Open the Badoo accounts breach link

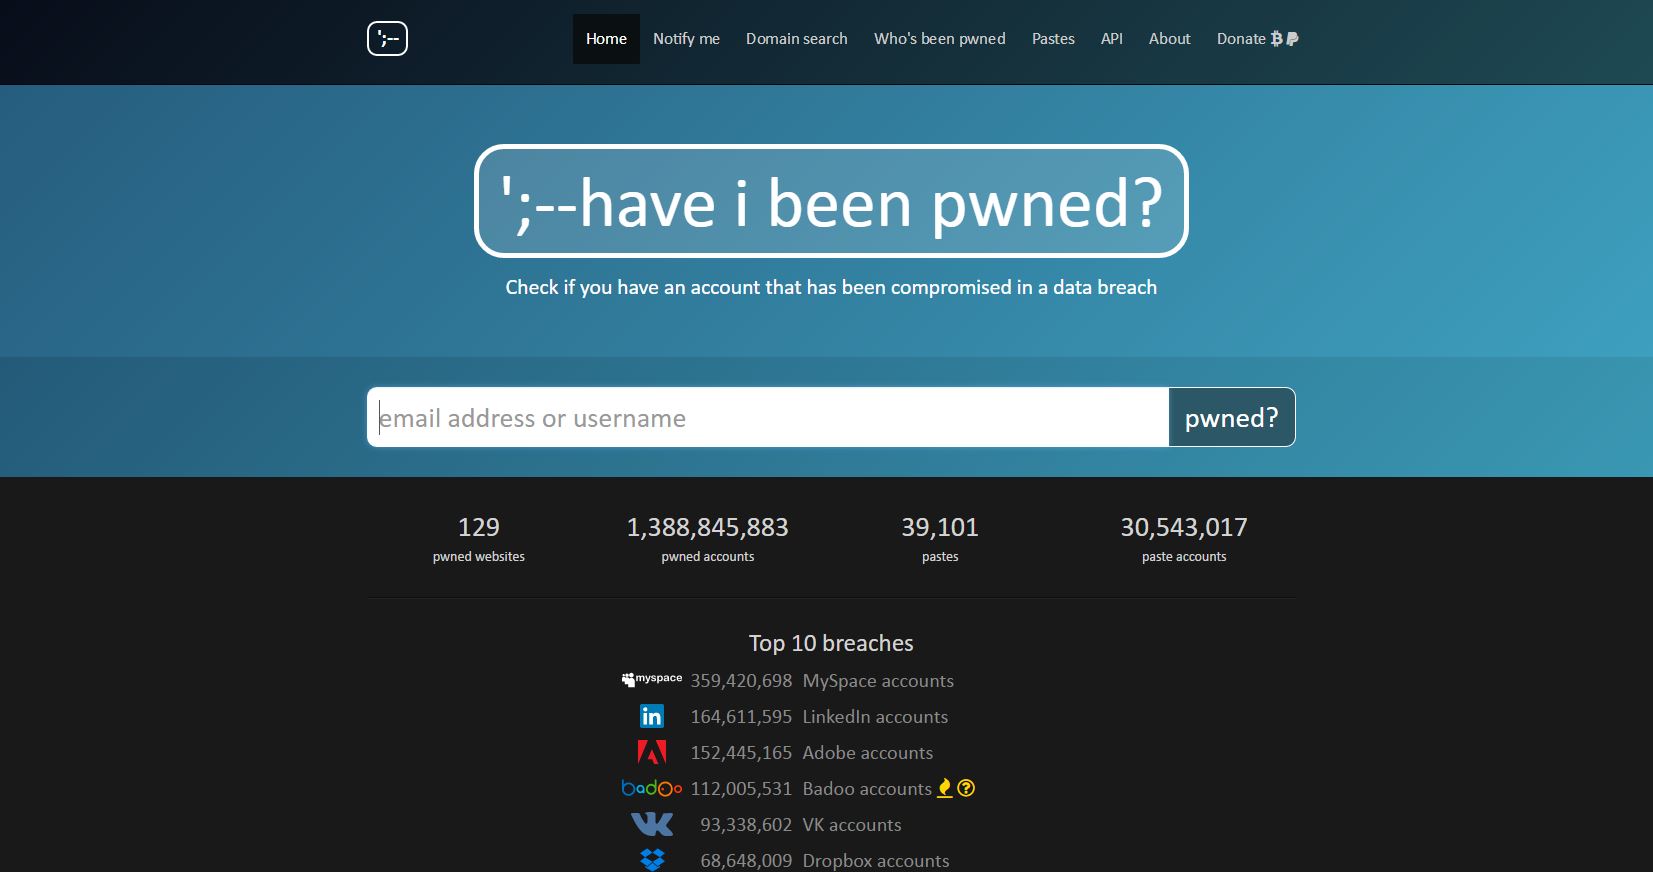pos(867,789)
